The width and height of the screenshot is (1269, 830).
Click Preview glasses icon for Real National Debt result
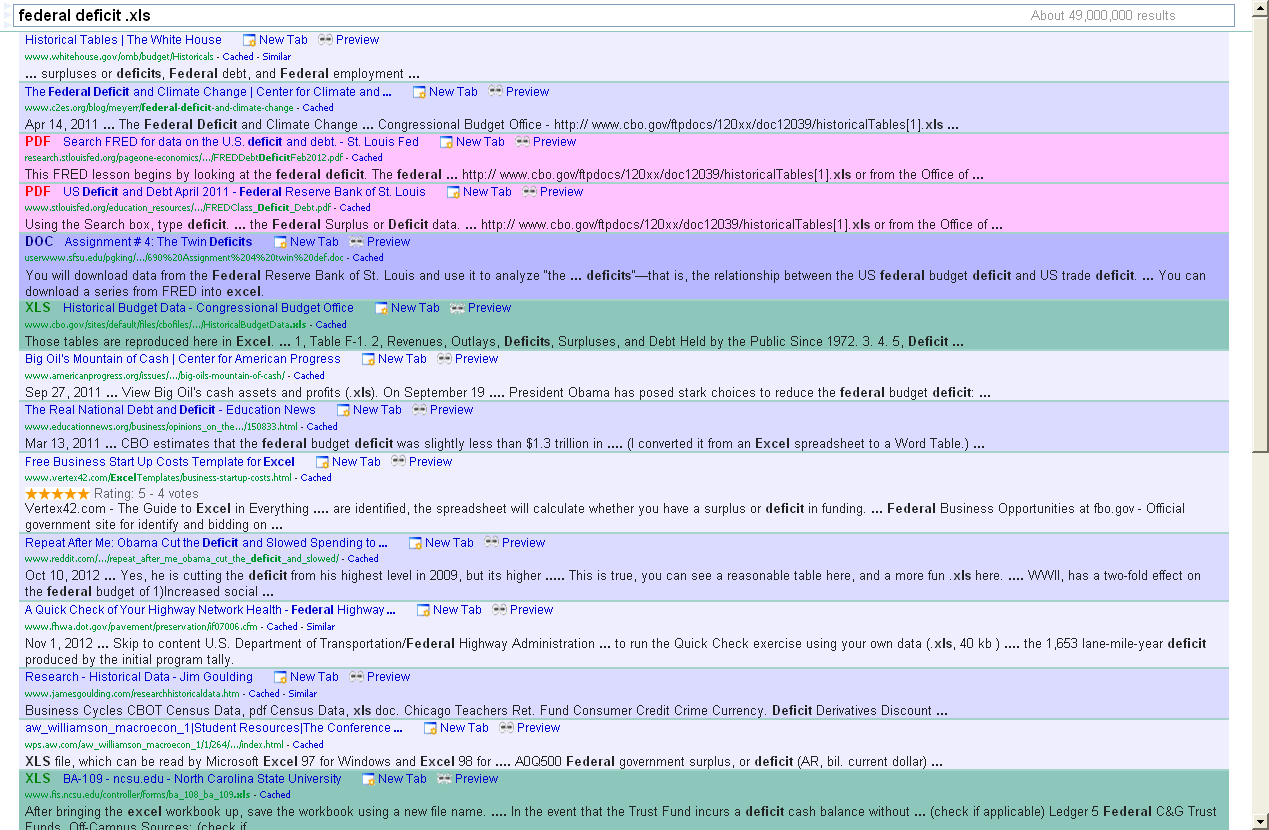pos(419,410)
